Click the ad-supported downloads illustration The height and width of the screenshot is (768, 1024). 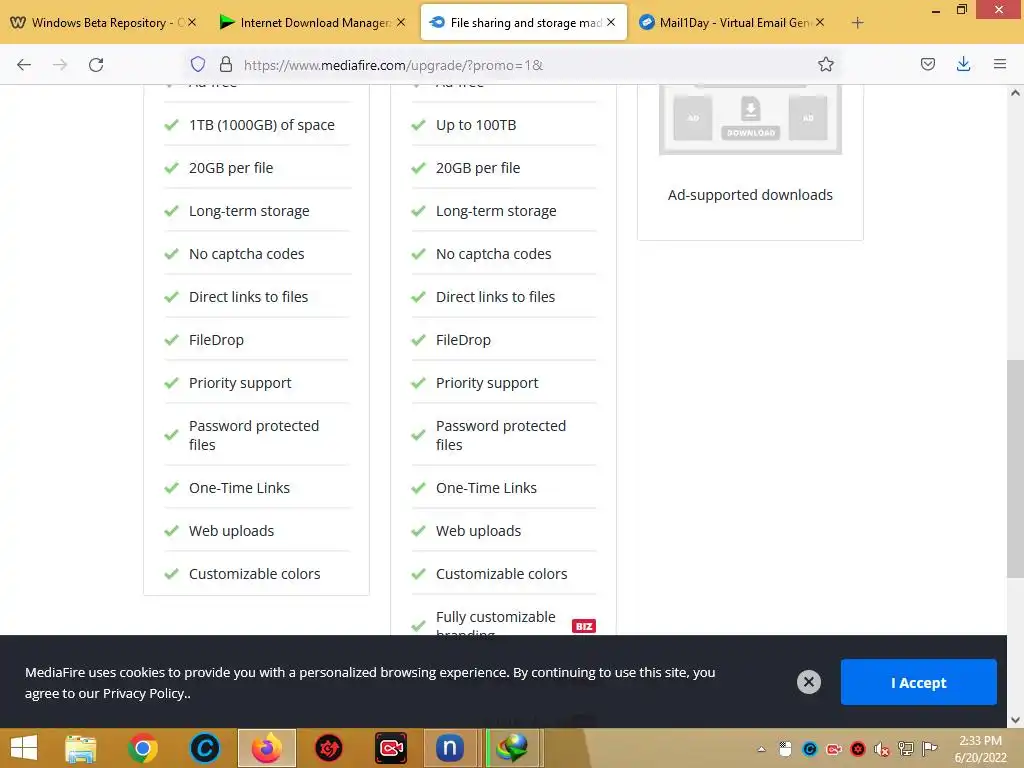click(750, 119)
